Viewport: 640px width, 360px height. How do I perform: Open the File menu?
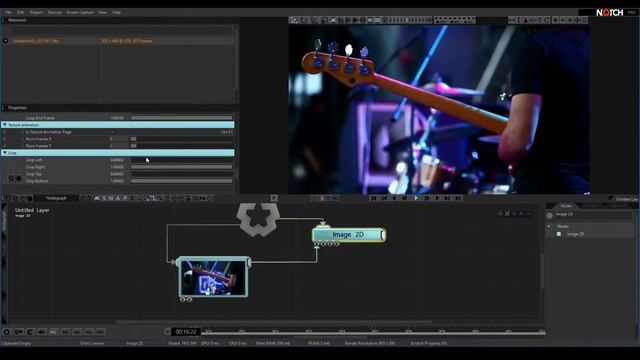[8, 12]
